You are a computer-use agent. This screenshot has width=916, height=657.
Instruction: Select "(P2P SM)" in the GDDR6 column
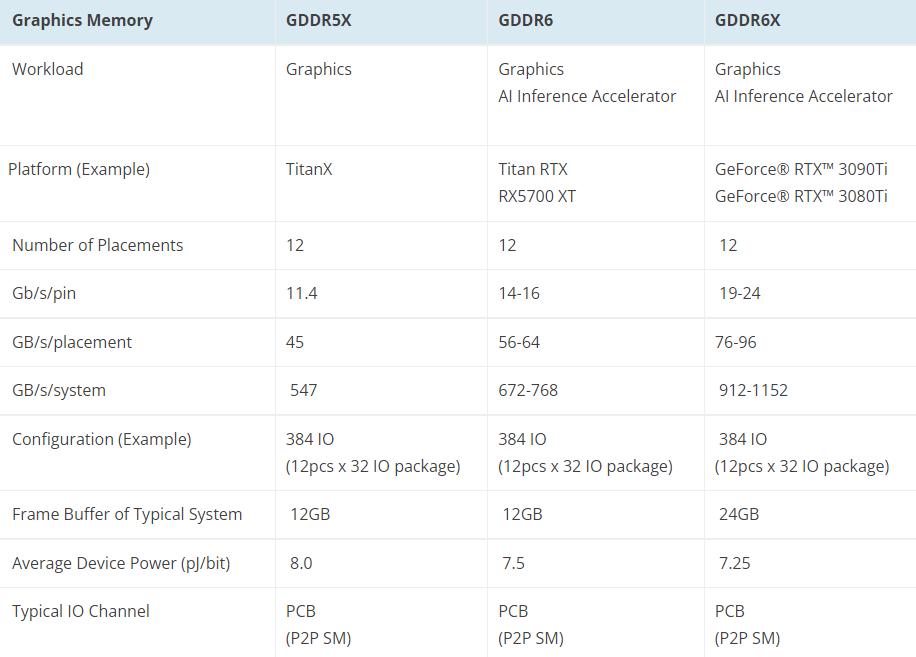click(531, 638)
